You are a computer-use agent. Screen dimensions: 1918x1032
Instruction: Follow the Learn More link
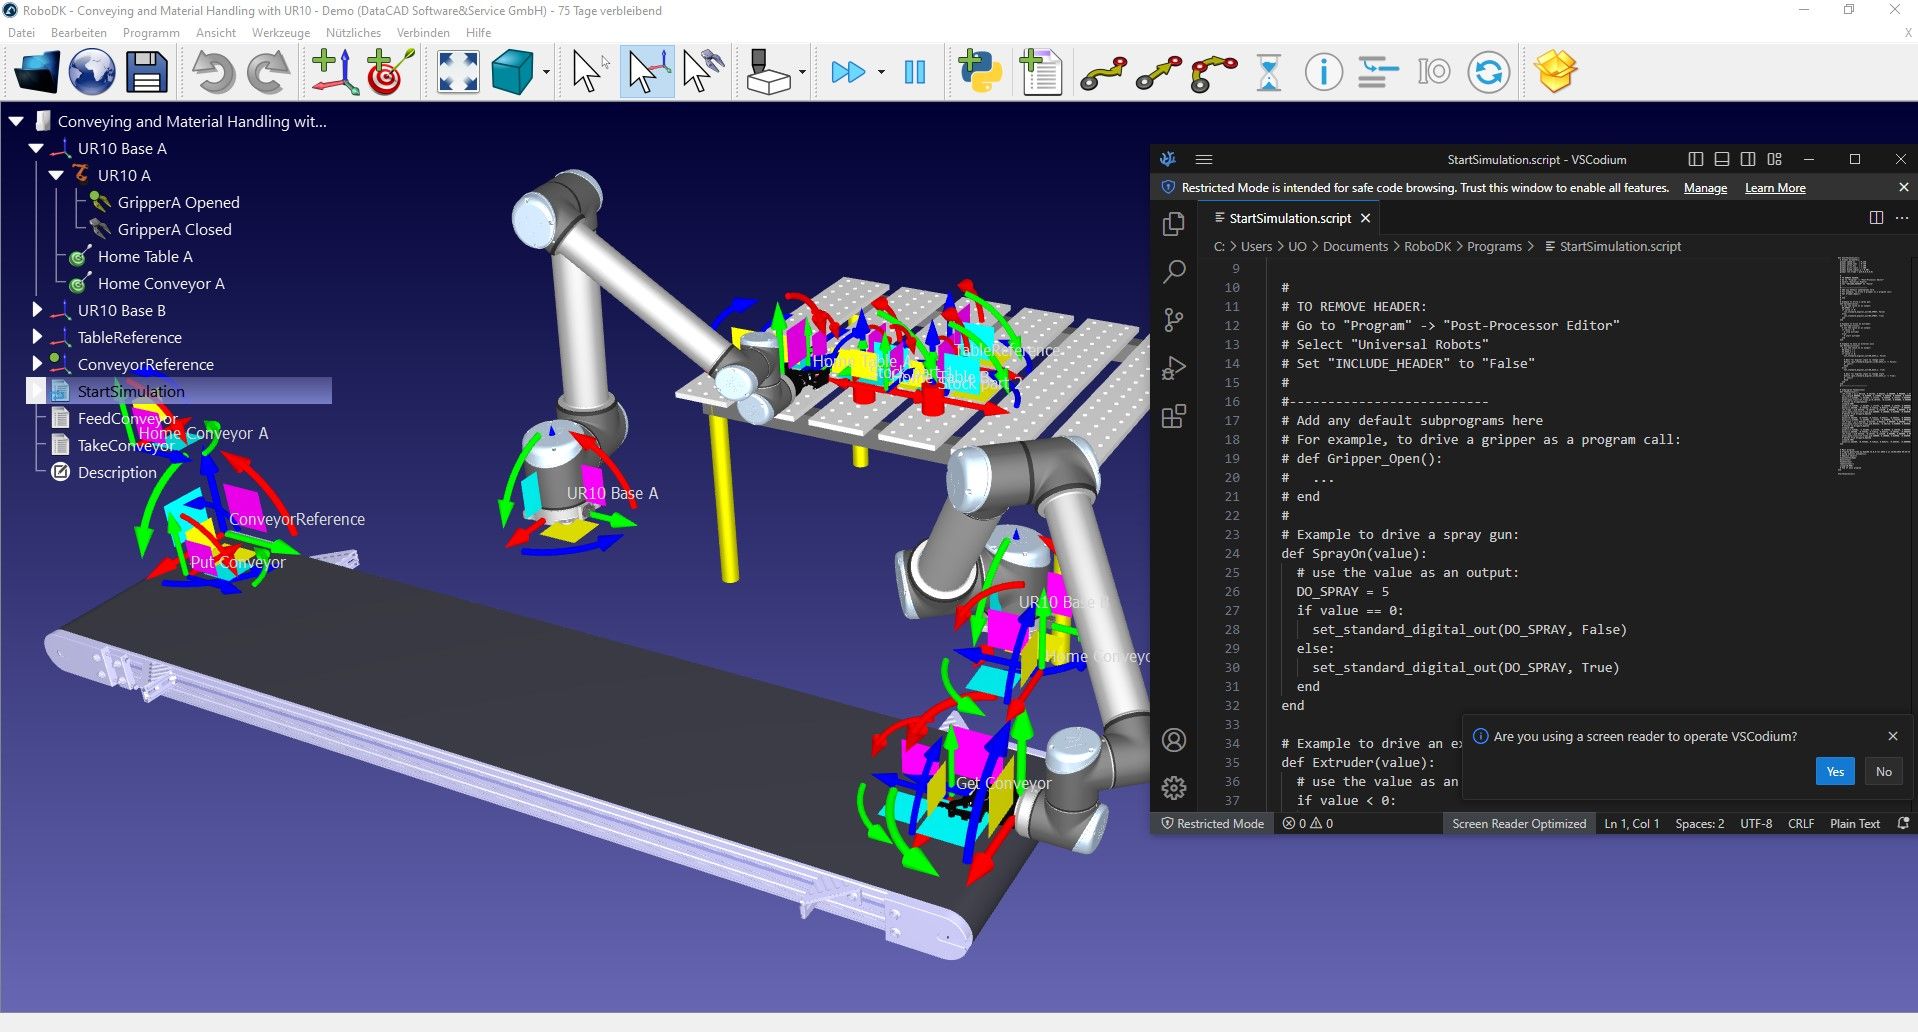1774,188
